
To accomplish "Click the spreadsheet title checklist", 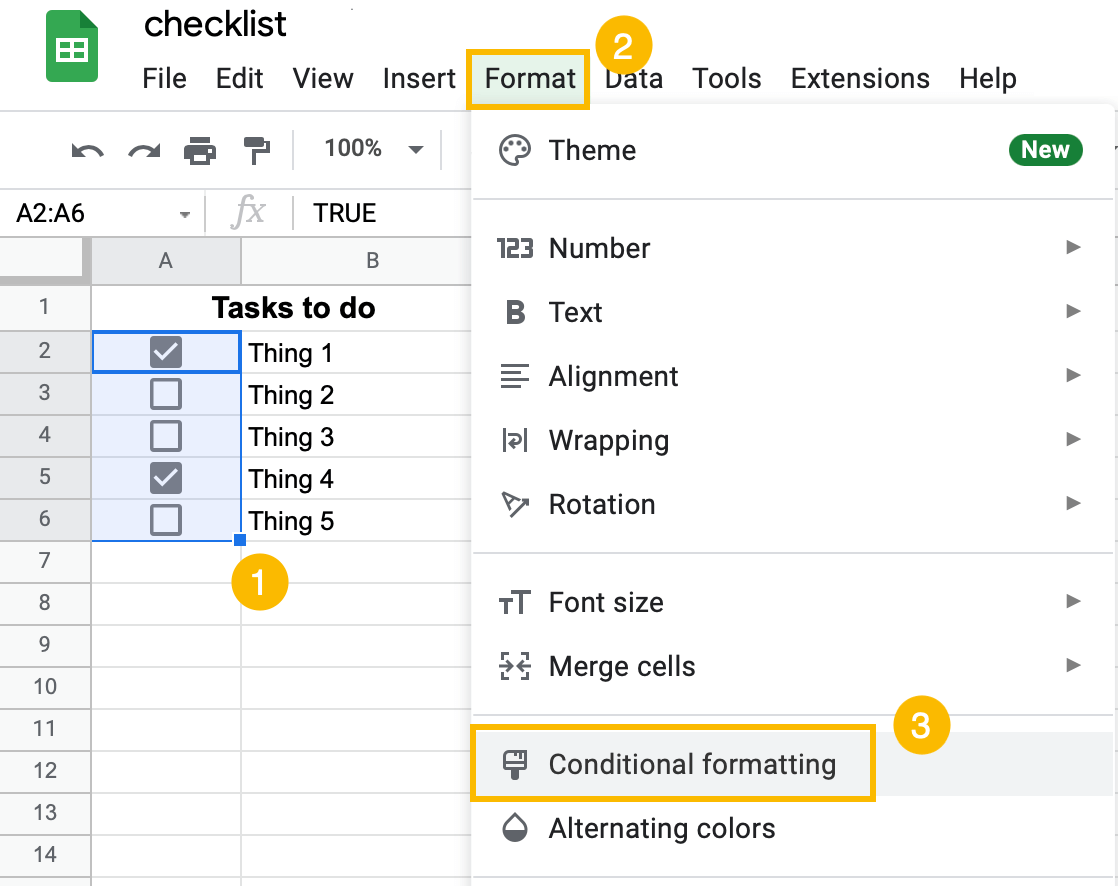I will [215, 24].
